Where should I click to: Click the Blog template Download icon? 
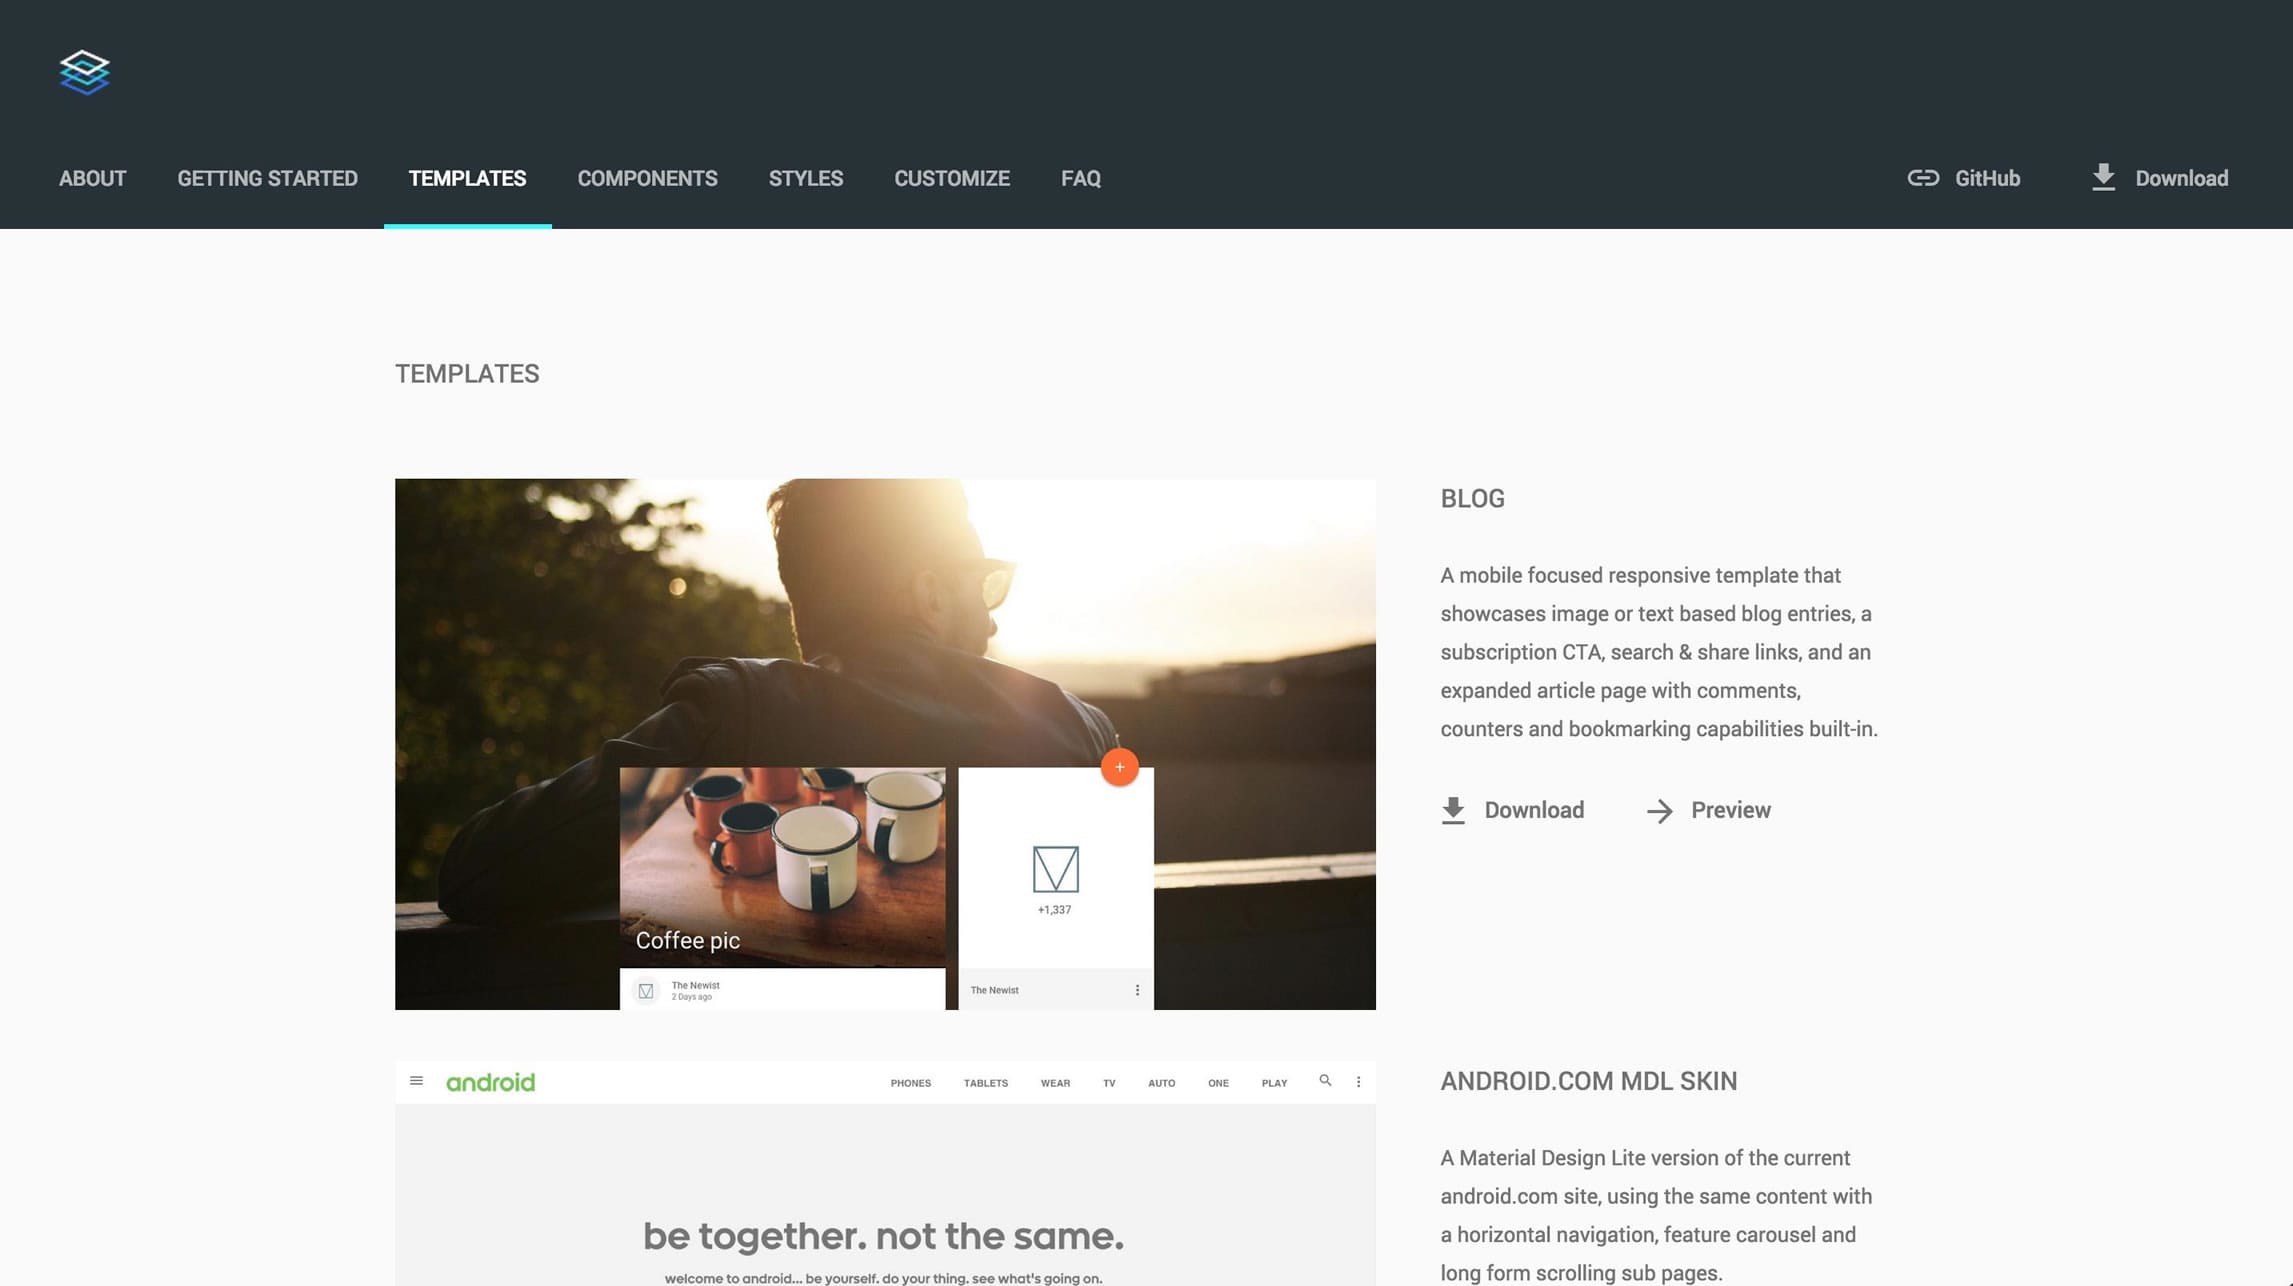coord(1450,809)
